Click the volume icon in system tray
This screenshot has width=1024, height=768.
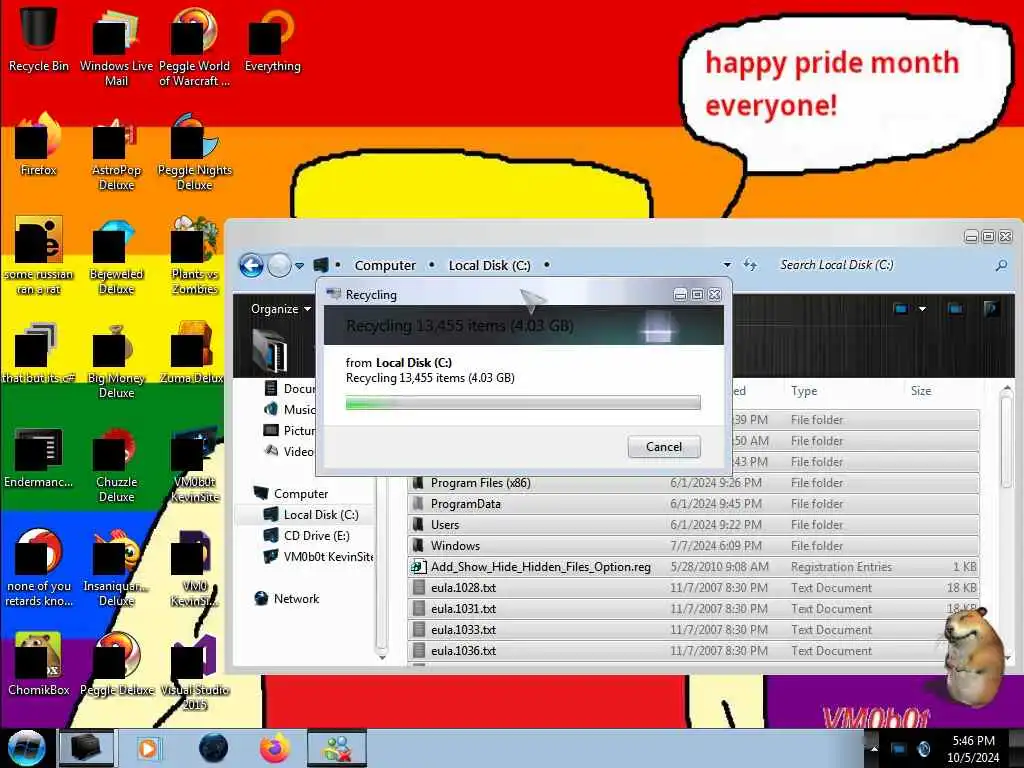click(x=923, y=748)
